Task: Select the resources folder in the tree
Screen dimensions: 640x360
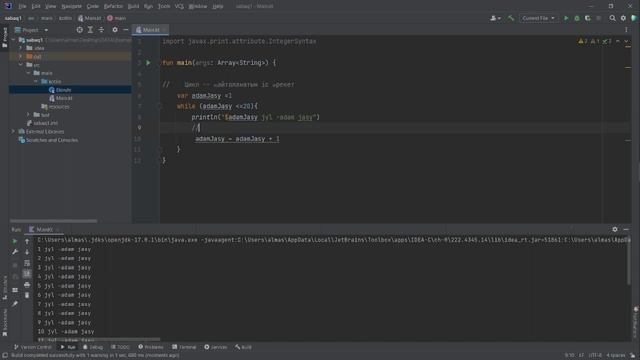Action: pyautogui.click(x=56, y=107)
